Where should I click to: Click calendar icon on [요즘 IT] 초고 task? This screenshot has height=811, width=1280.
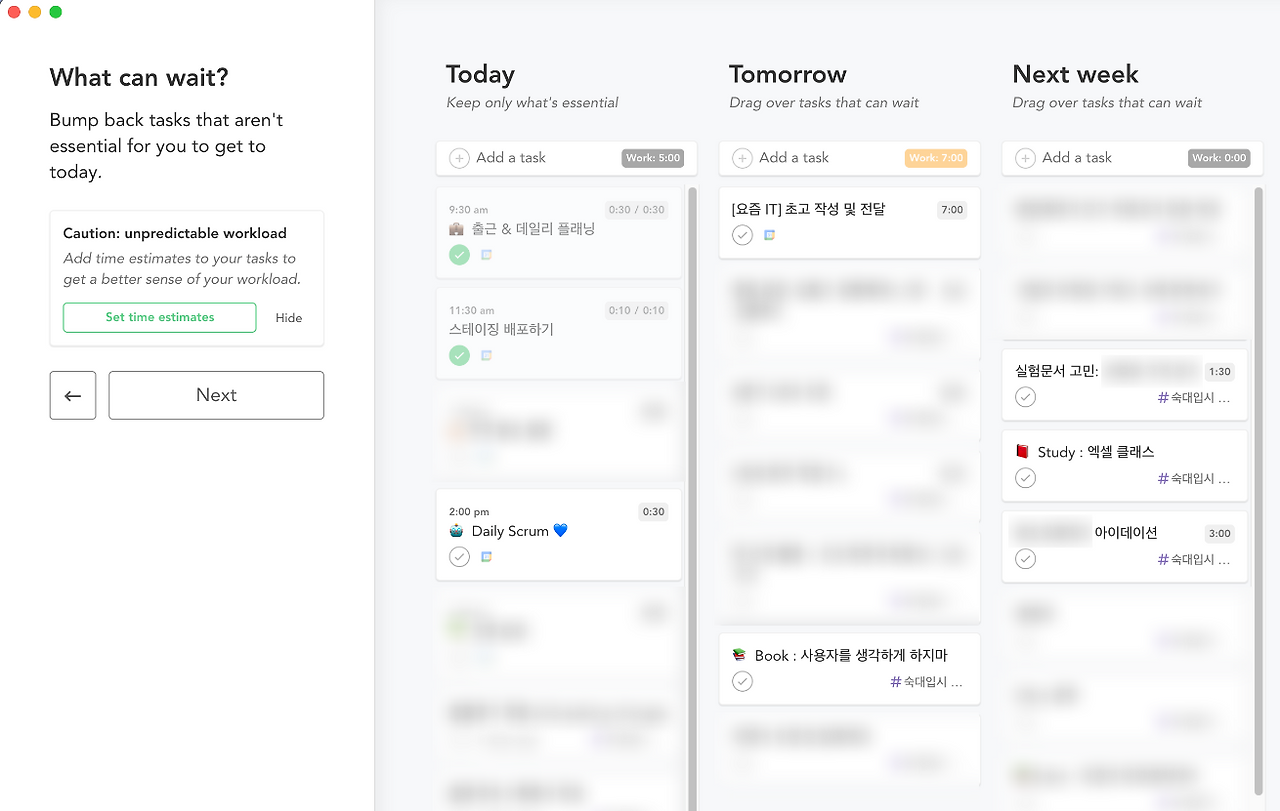pos(770,235)
